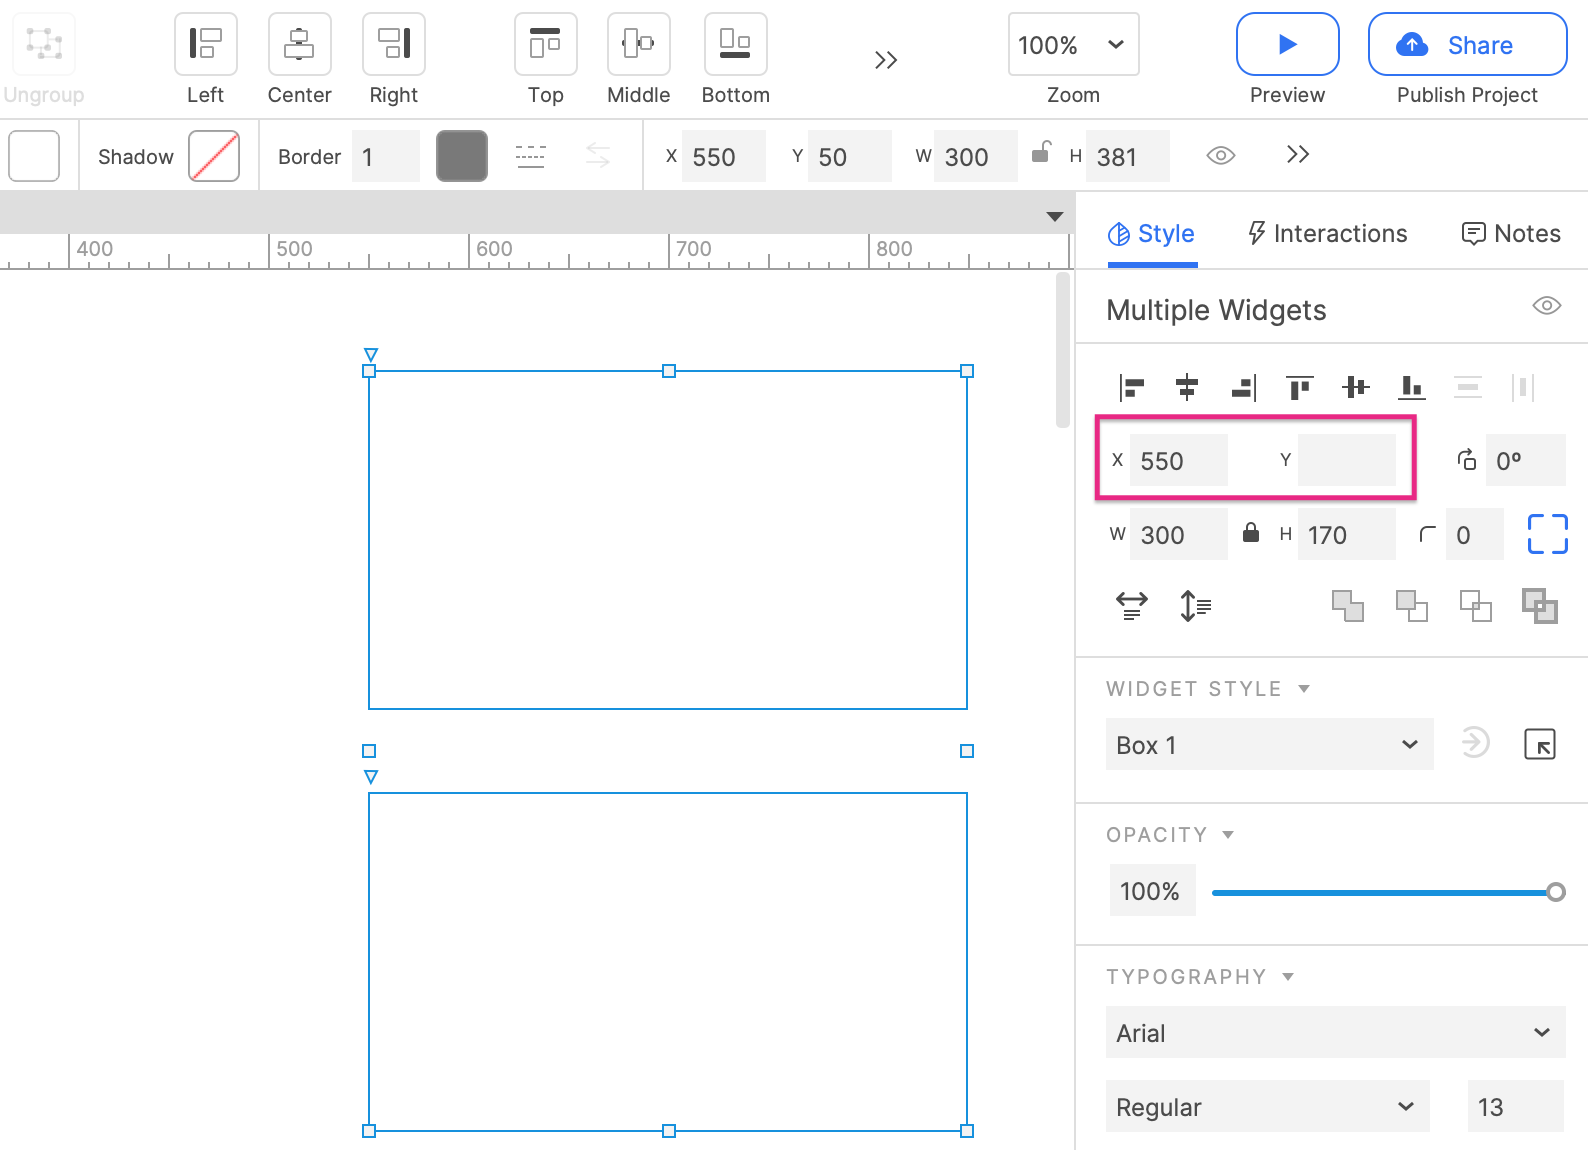The width and height of the screenshot is (1588, 1150).
Task: Open the widget style manager icon
Action: coord(1539,744)
